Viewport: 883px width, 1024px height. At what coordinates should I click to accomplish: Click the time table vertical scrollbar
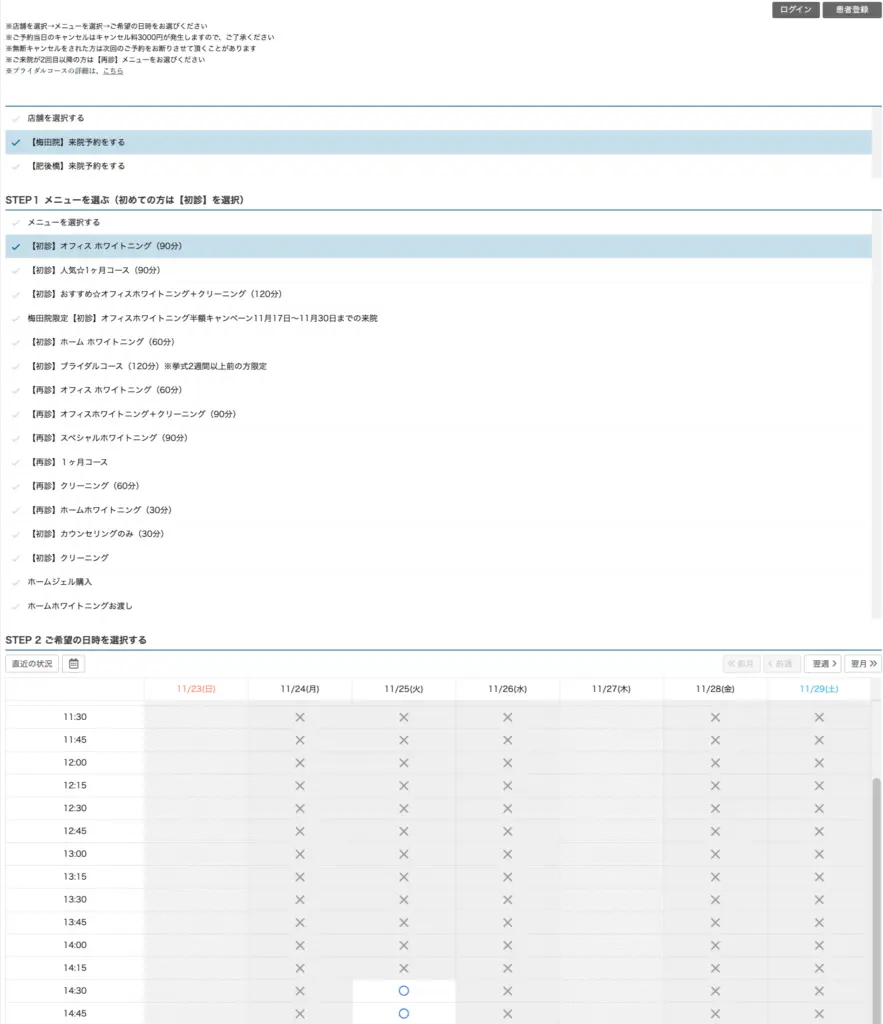(877, 880)
